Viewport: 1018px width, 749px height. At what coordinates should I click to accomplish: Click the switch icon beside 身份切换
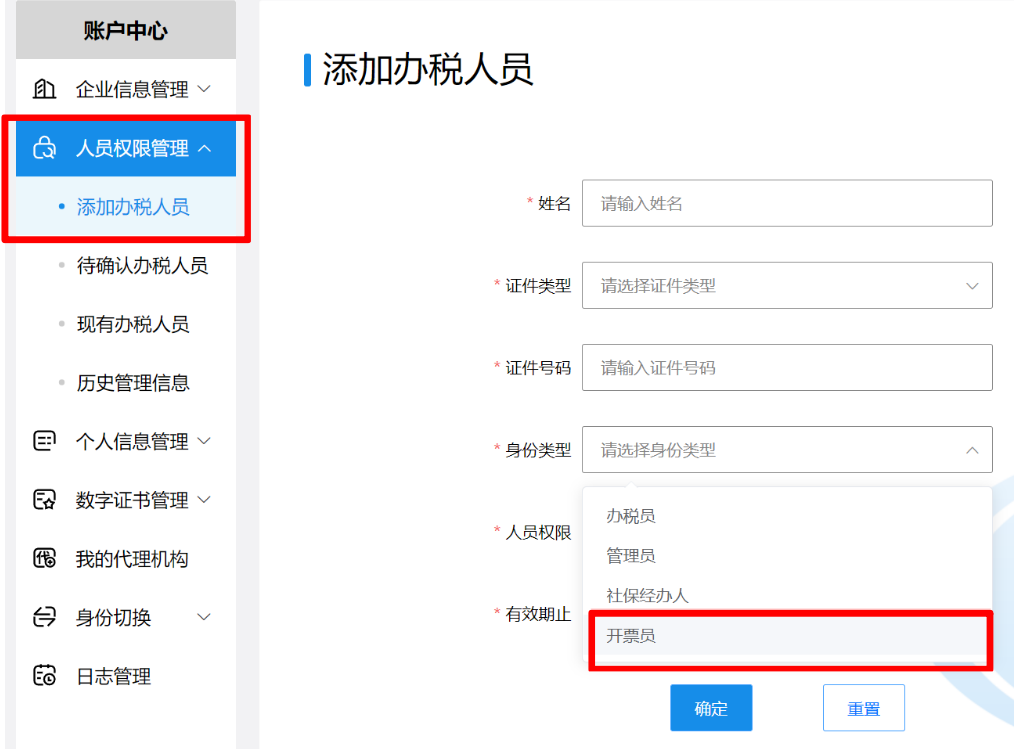(x=44, y=617)
